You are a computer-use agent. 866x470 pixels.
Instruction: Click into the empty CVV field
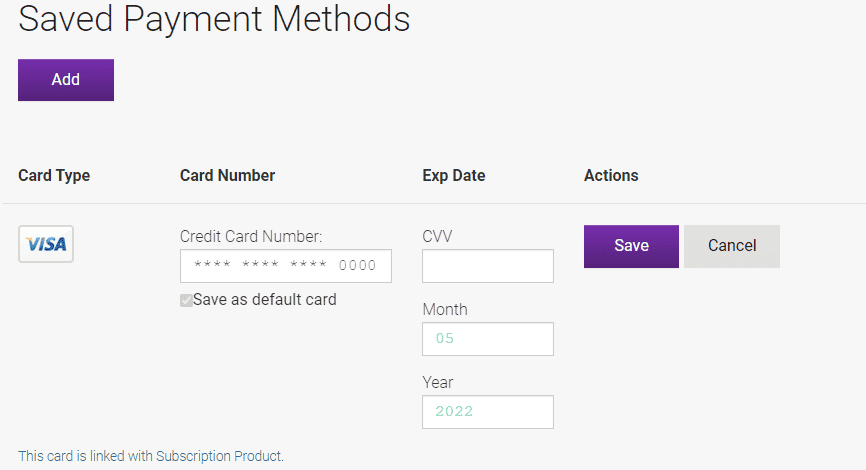pyautogui.click(x=488, y=266)
